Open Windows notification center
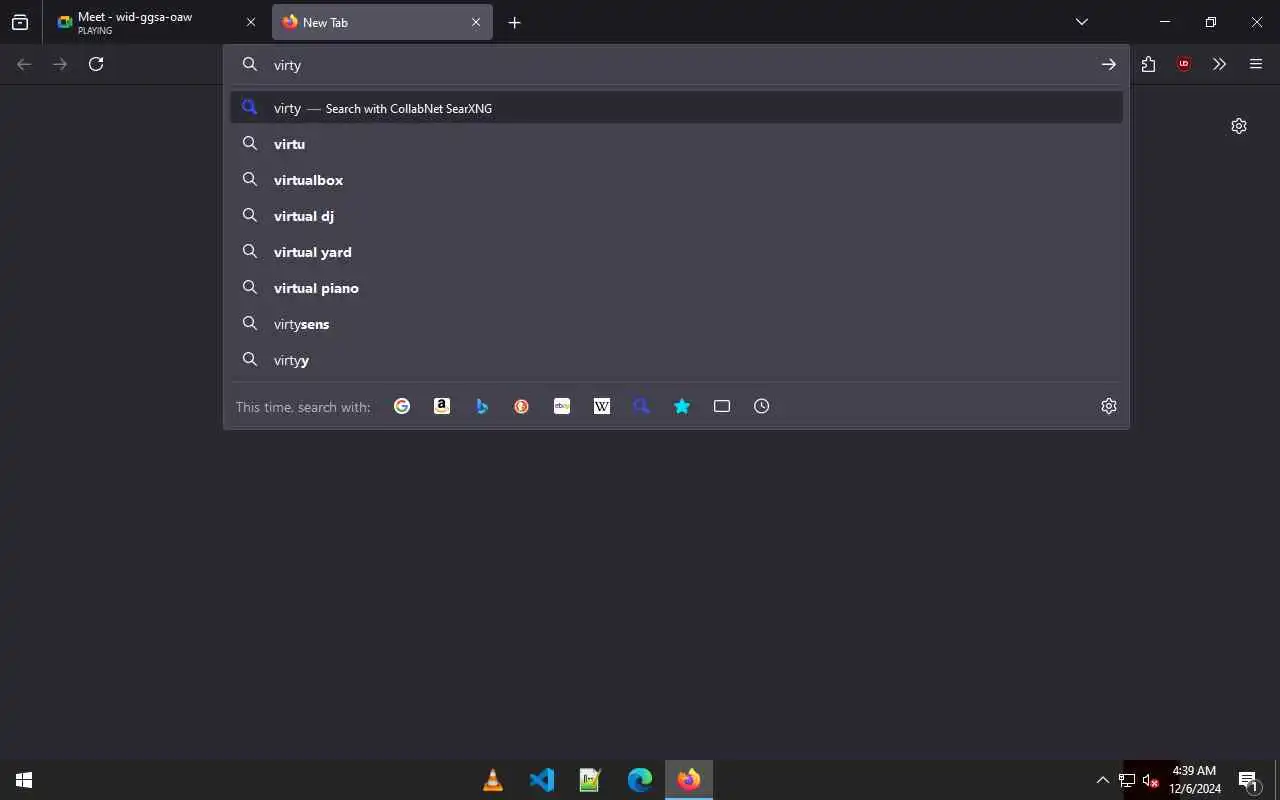The height and width of the screenshot is (800, 1280). coord(1248,780)
